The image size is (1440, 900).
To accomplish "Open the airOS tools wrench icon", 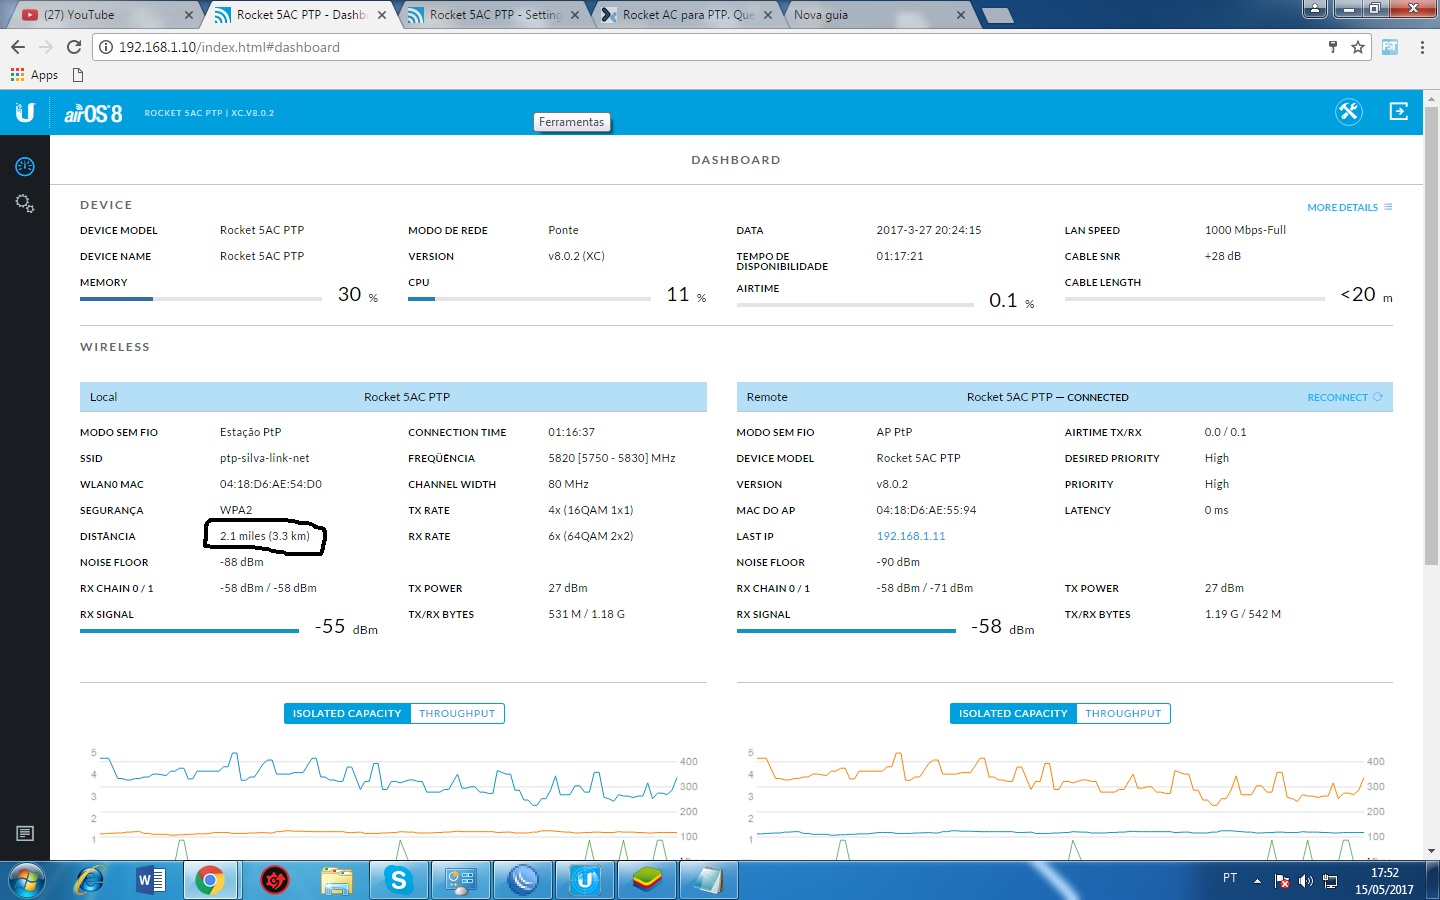I will 1349,112.
